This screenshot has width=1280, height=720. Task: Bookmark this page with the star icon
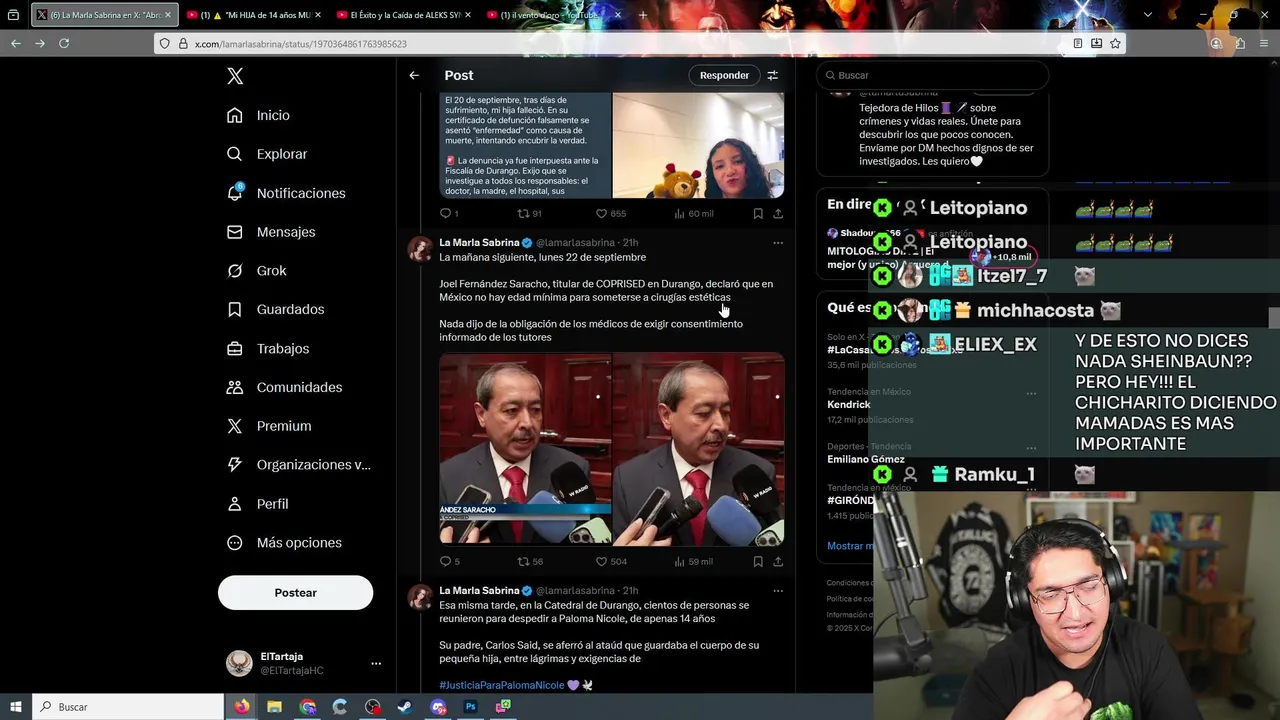pyautogui.click(x=1115, y=44)
